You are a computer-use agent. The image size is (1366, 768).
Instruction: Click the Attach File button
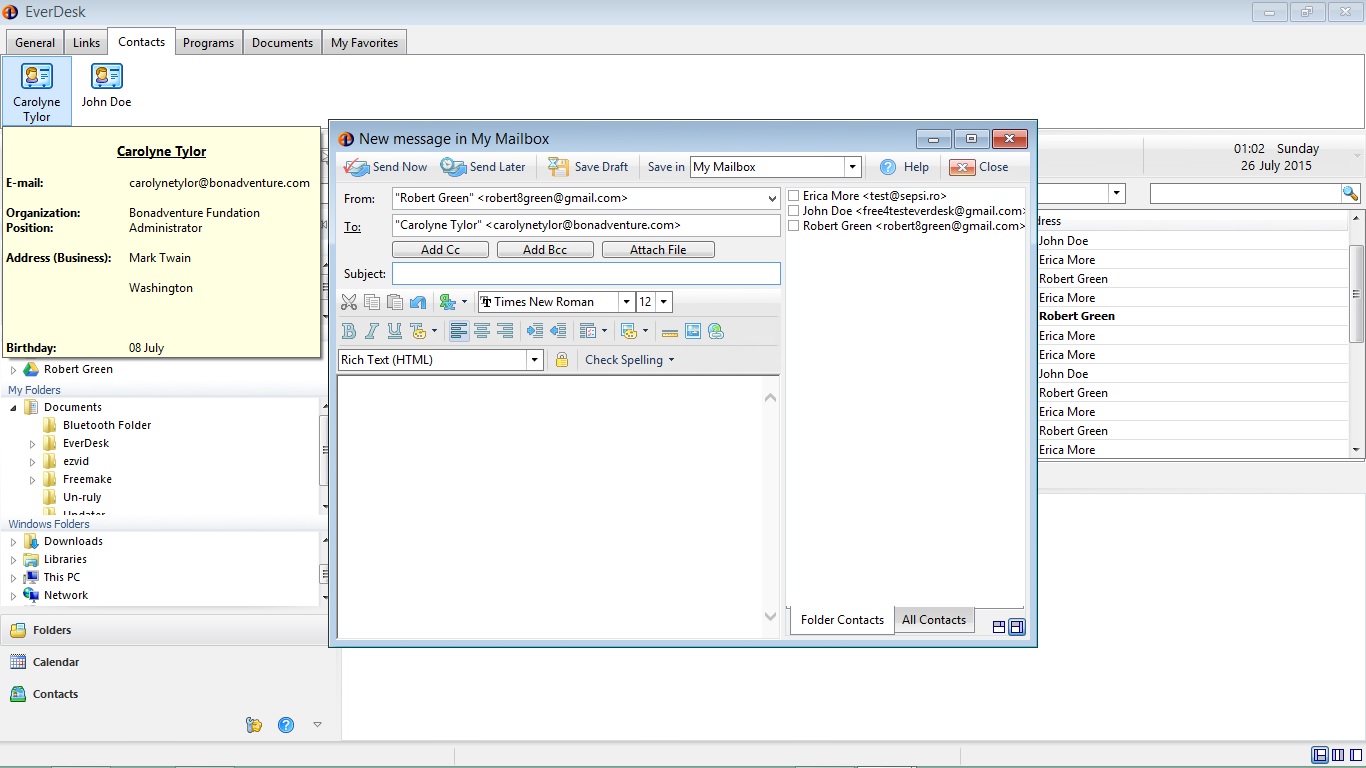[x=658, y=249]
